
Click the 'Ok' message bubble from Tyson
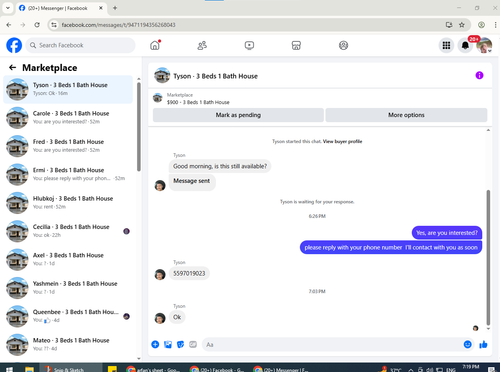[x=177, y=317]
